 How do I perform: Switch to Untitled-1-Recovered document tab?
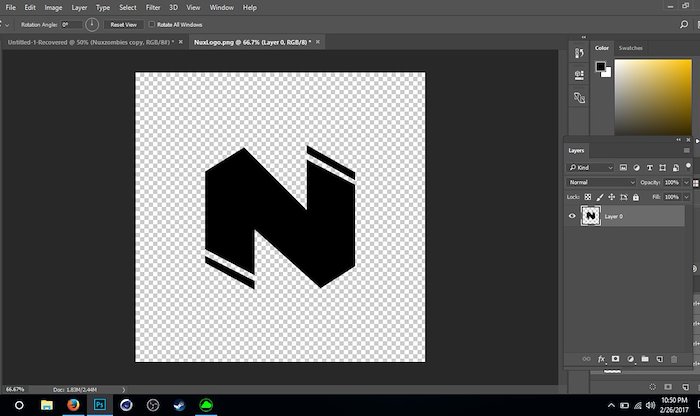[91, 42]
